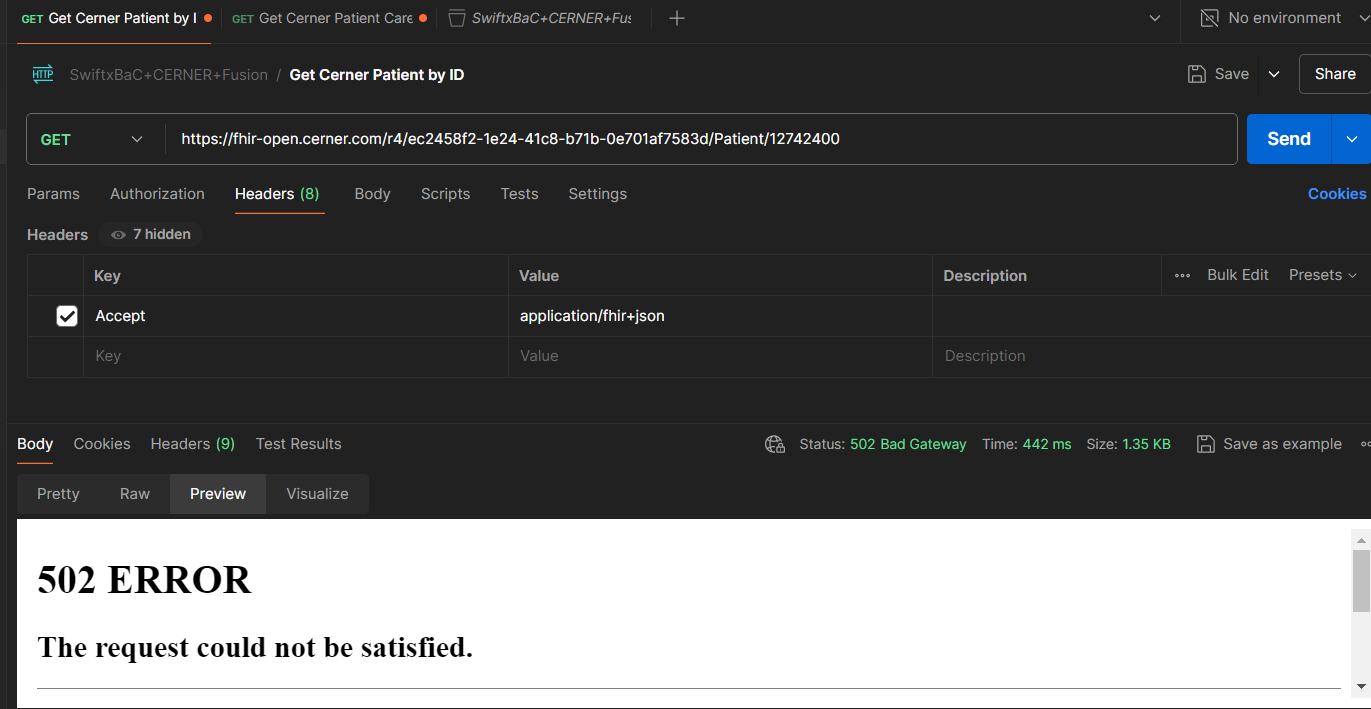Switch to the Authorization tab
The height and width of the screenshot is (709, 1371).
tap(157, 193)
